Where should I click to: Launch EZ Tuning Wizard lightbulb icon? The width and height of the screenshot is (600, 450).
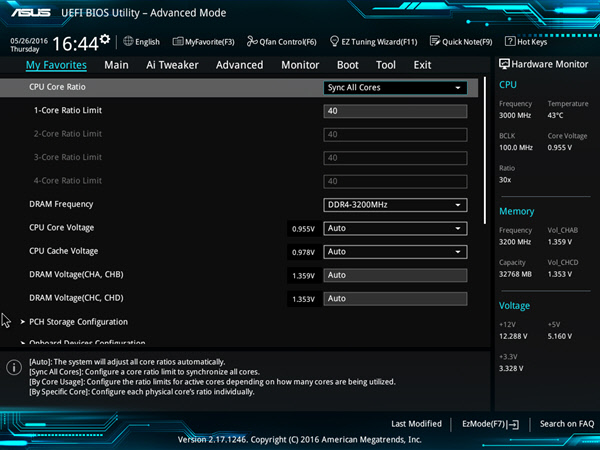click(x=334, y=41)
